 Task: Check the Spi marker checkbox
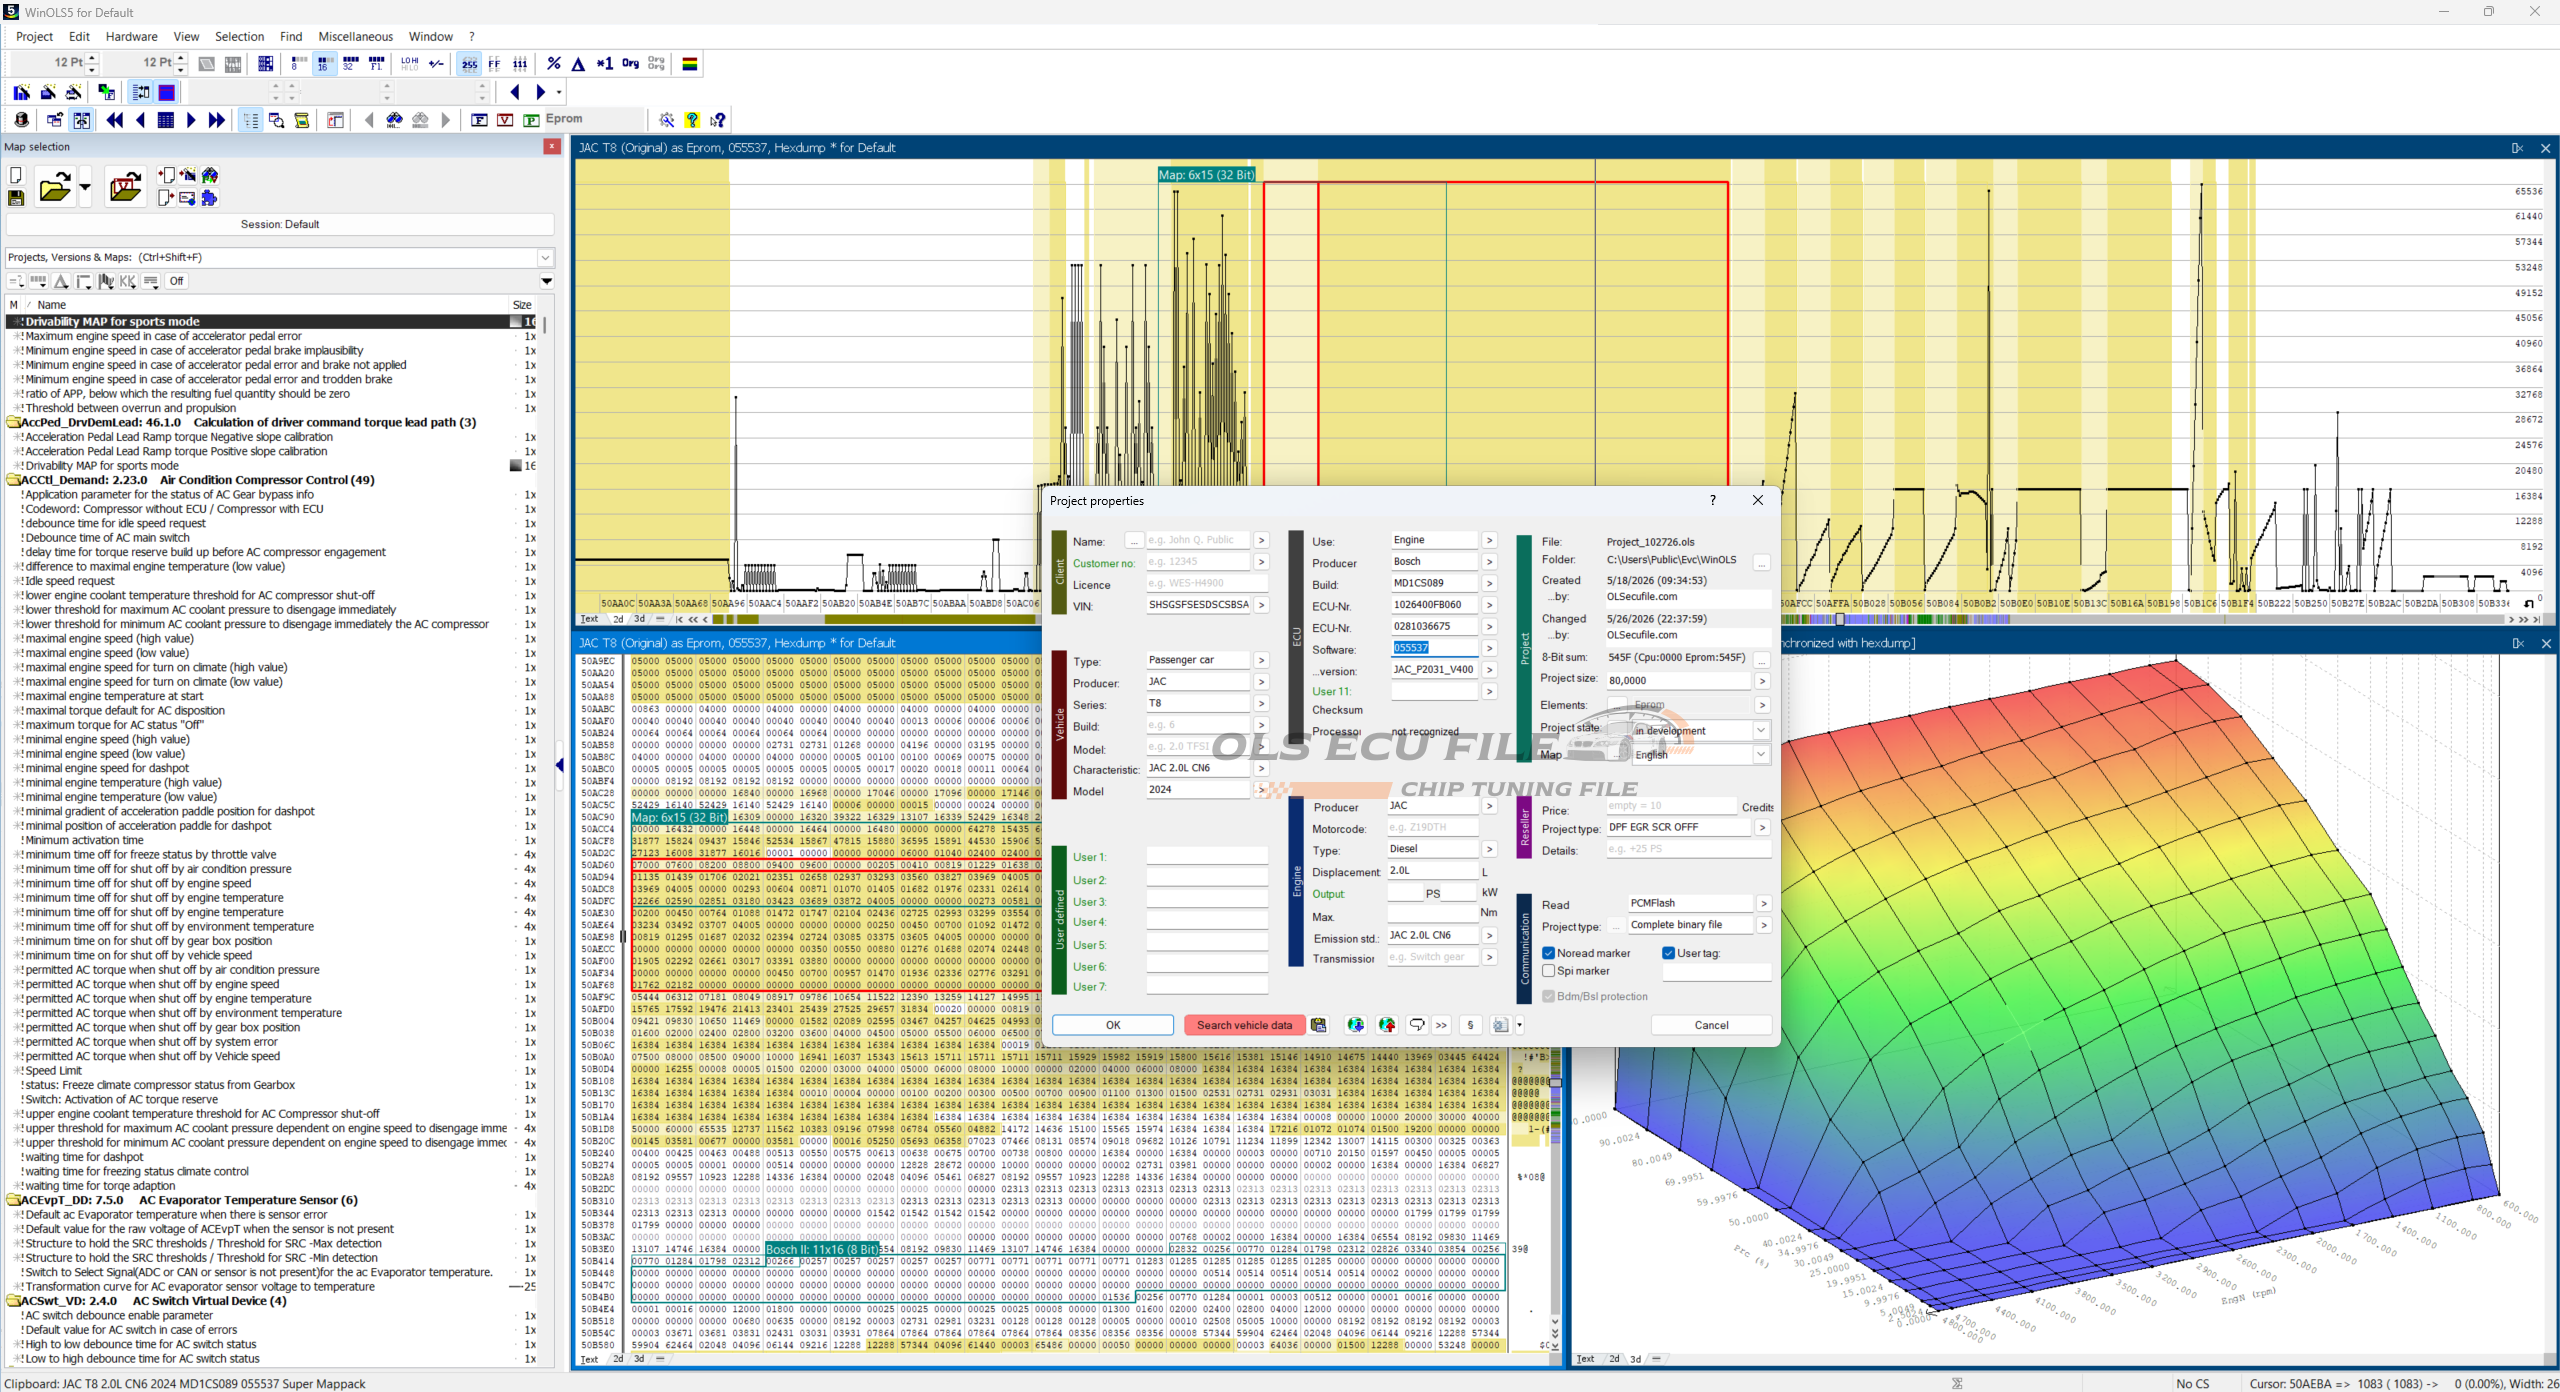[x=1549, y=971]
